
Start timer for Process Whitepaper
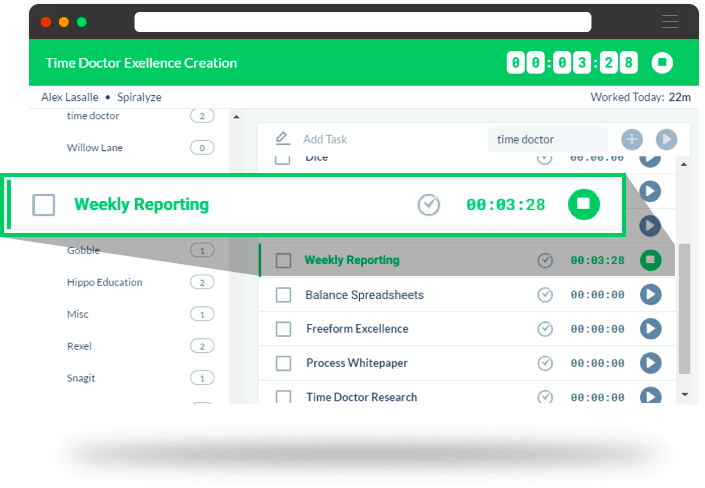point(650,363)
